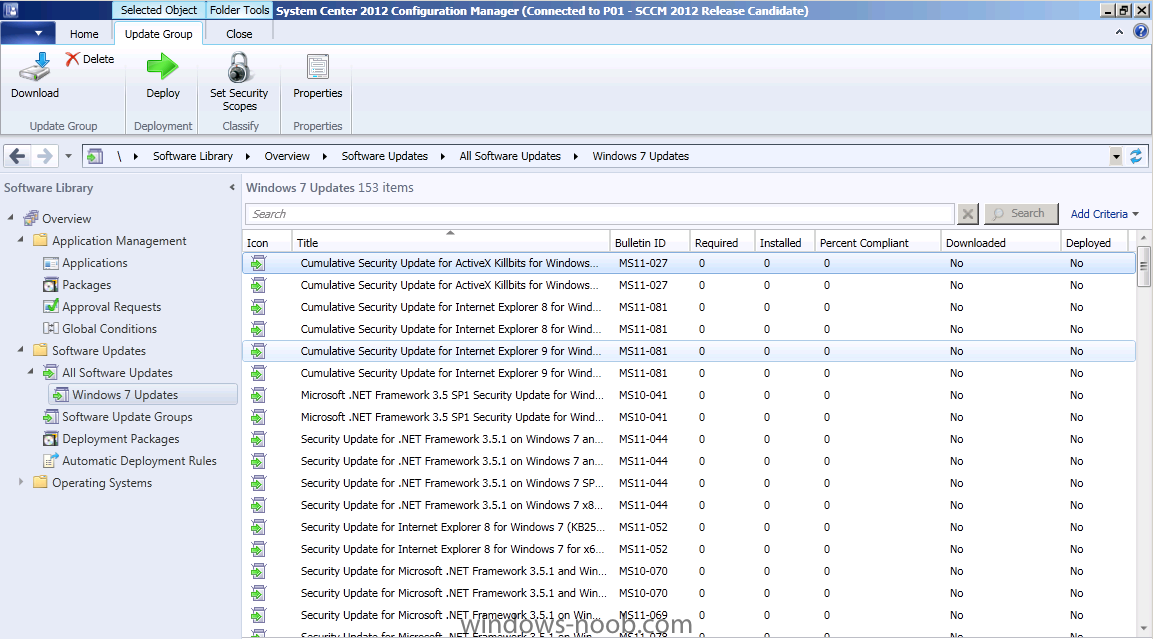Select Internet Explorer 9 highlighted update row
This screenshot has width=1153, height=639.
click(689, 351)
